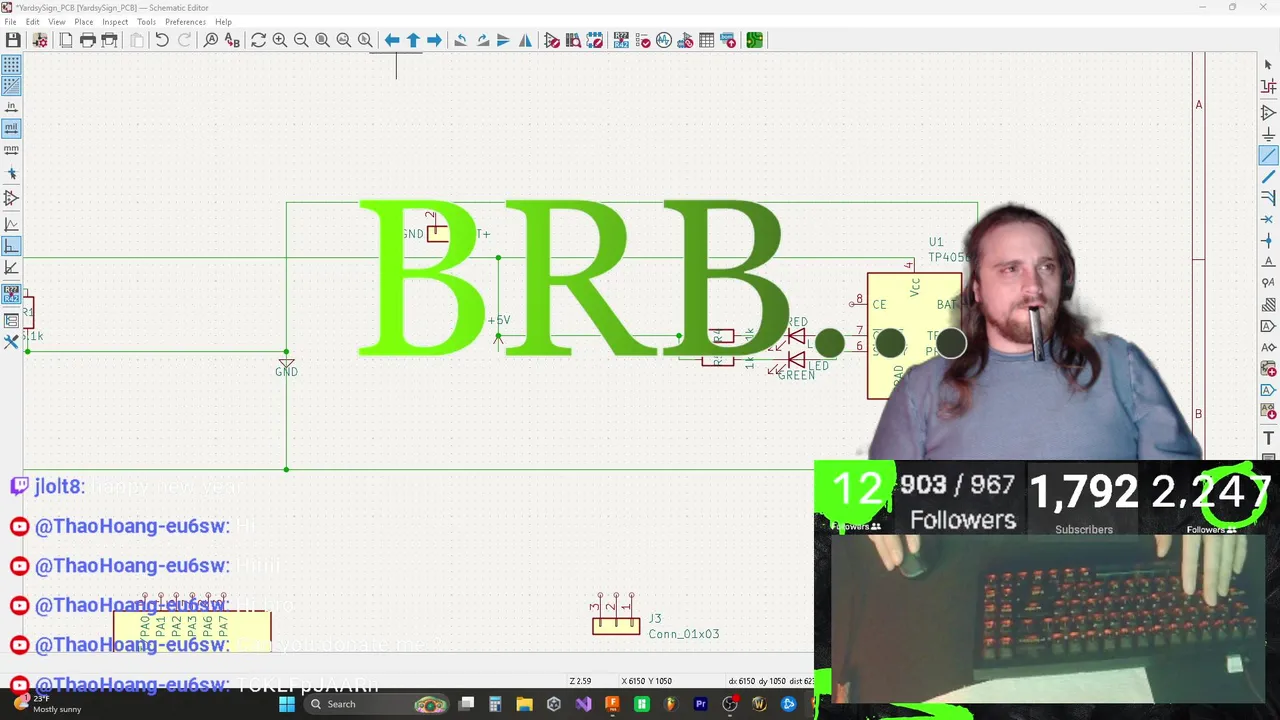This screenshot has width=1280, height=720.
Task: Open the Inspect menu
Action: click(x=115, y=22)
